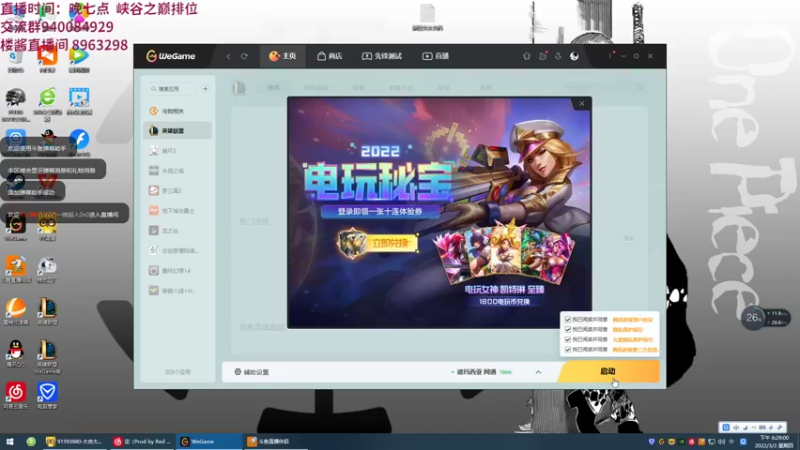Viewport: 800px width, 450px height.
Task: Open the fourth orange third-party info link
Action: pos(635,349)
